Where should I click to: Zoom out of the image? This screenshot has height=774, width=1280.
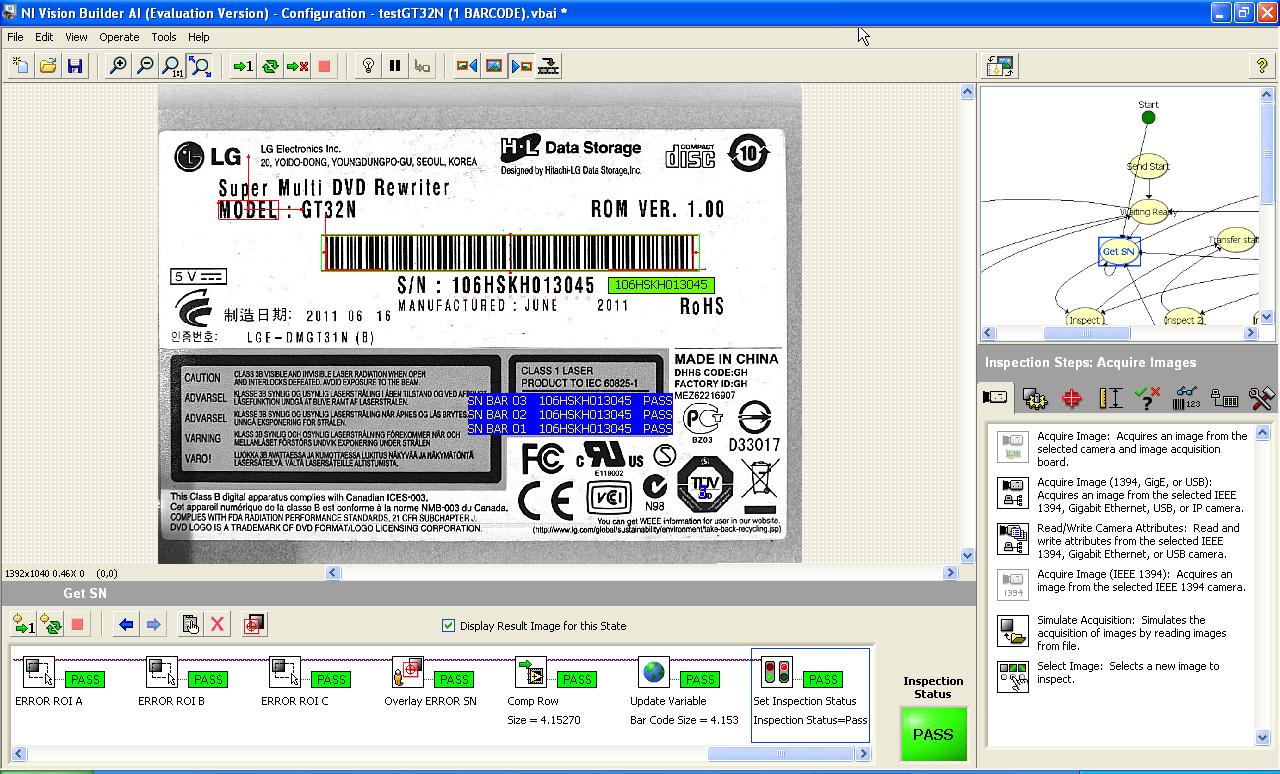pyautogui.click(x=145, y=66)
